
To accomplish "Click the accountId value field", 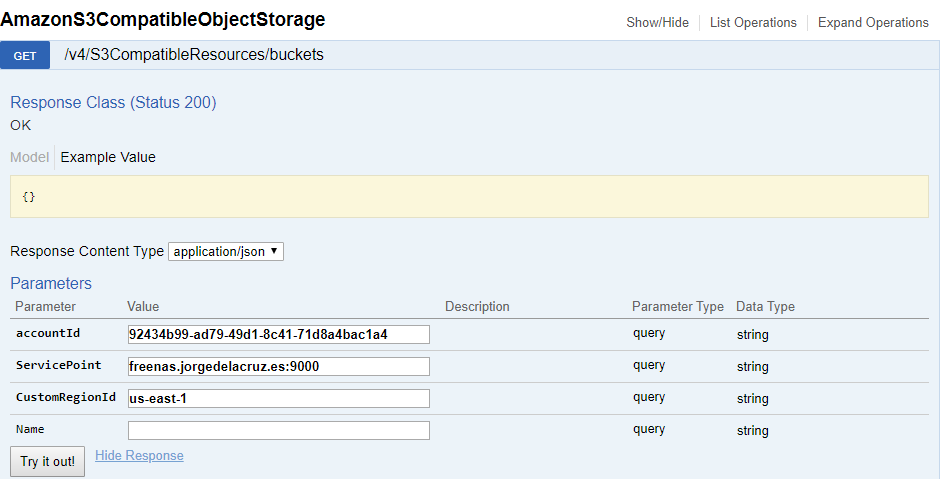I will [279, 335].
